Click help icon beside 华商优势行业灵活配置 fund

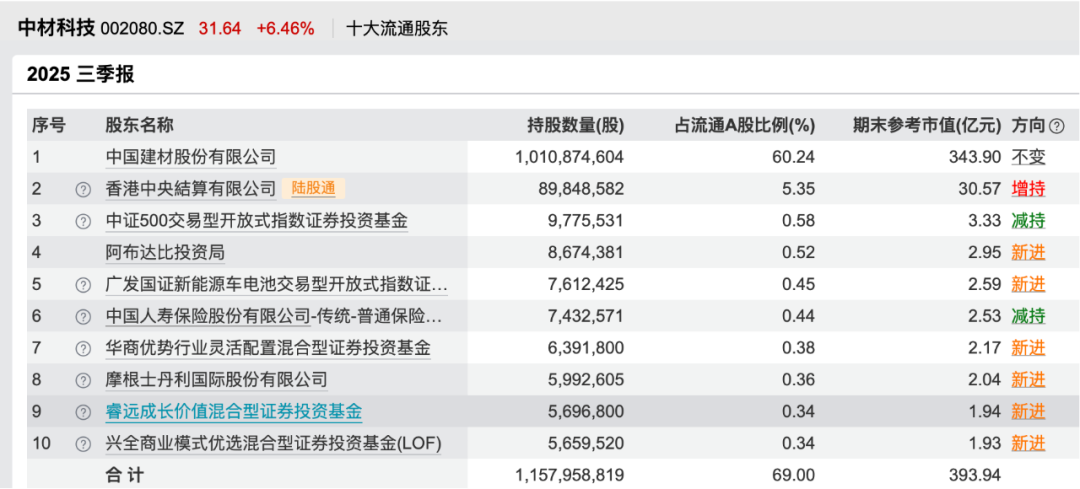(83, 349)
